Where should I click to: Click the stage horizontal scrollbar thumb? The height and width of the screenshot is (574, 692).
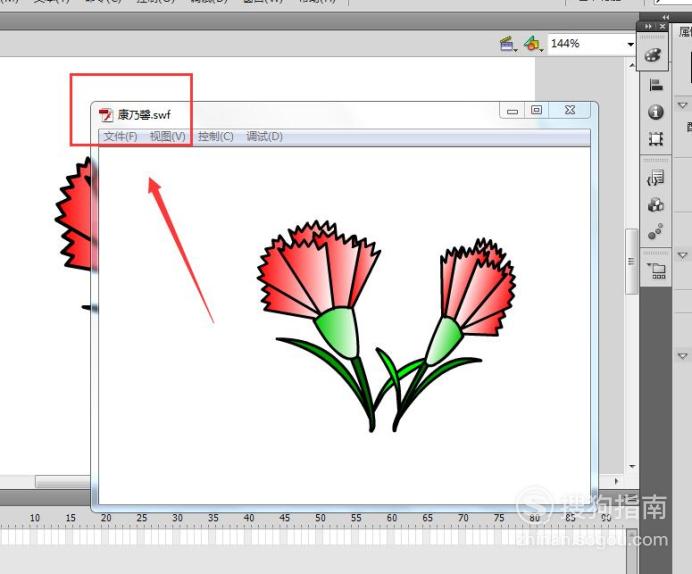(64, 481)
